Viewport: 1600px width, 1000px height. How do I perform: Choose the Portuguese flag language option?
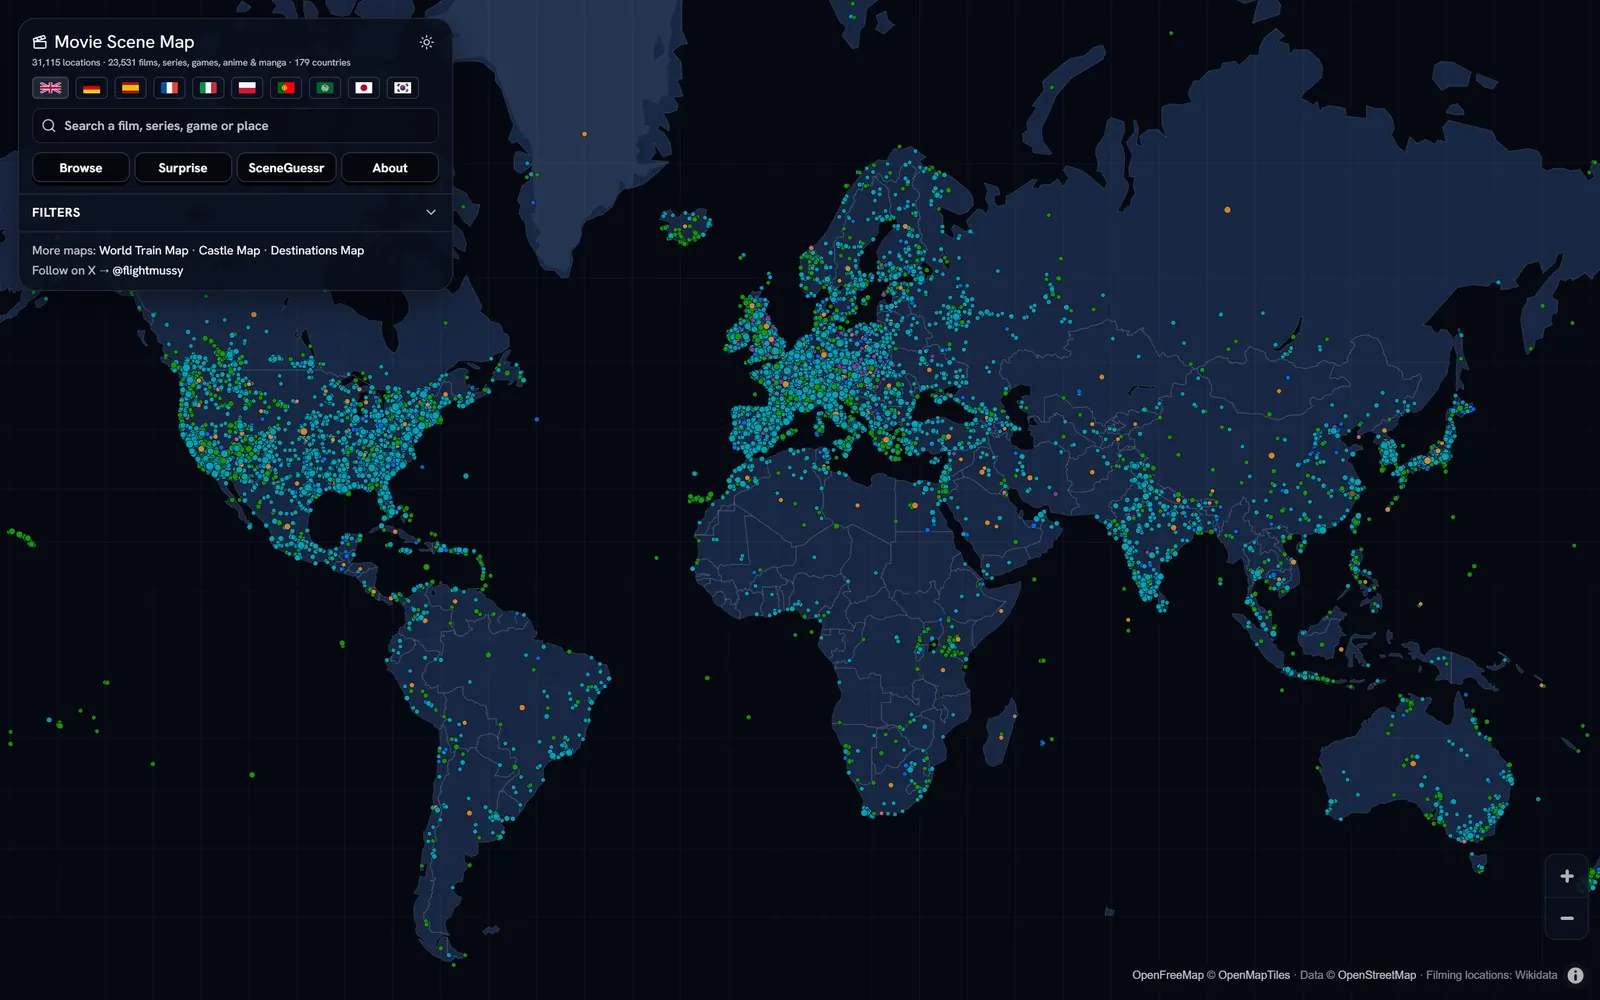click(x=286, y=88)
